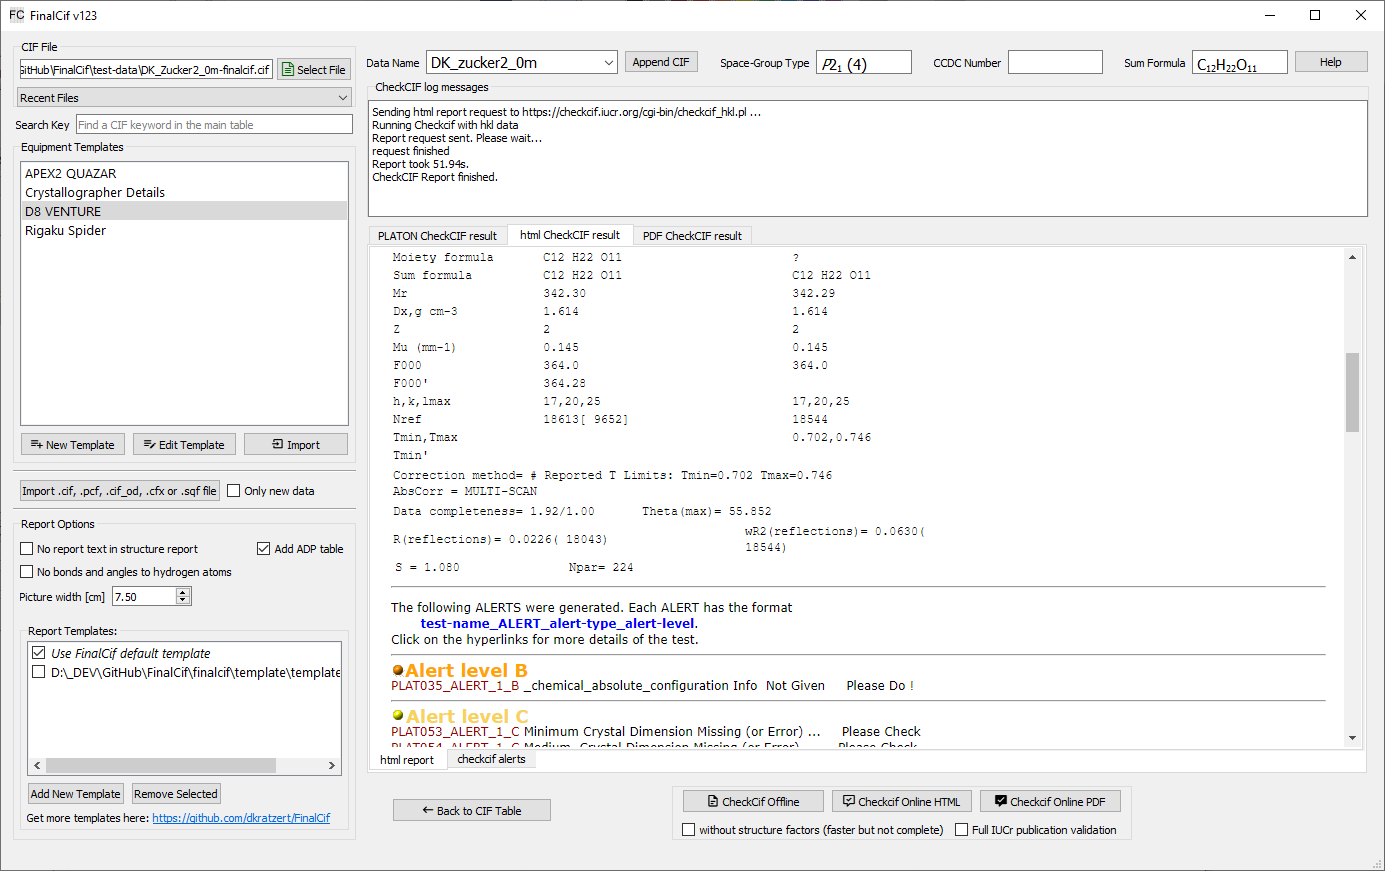
Task: Click the Import template icon button
Action: click(296, 445)
